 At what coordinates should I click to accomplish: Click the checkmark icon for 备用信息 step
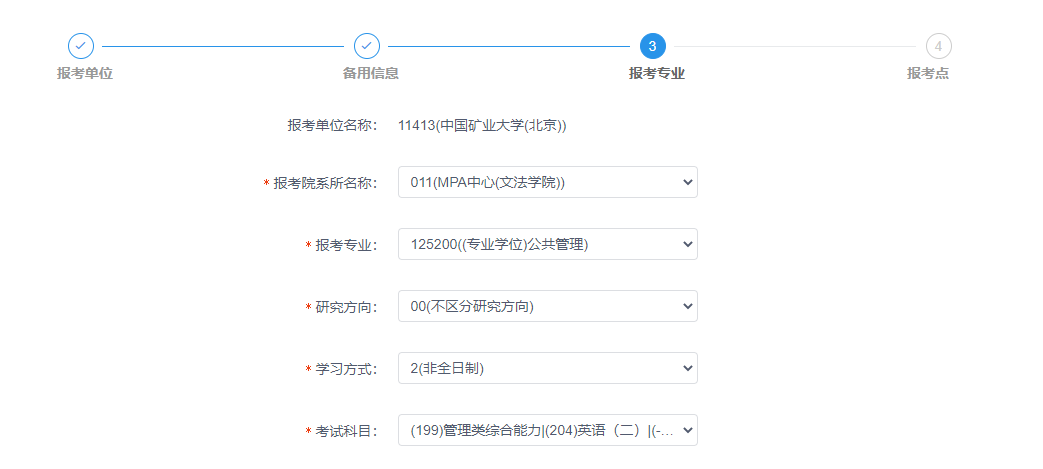[367, 46]
